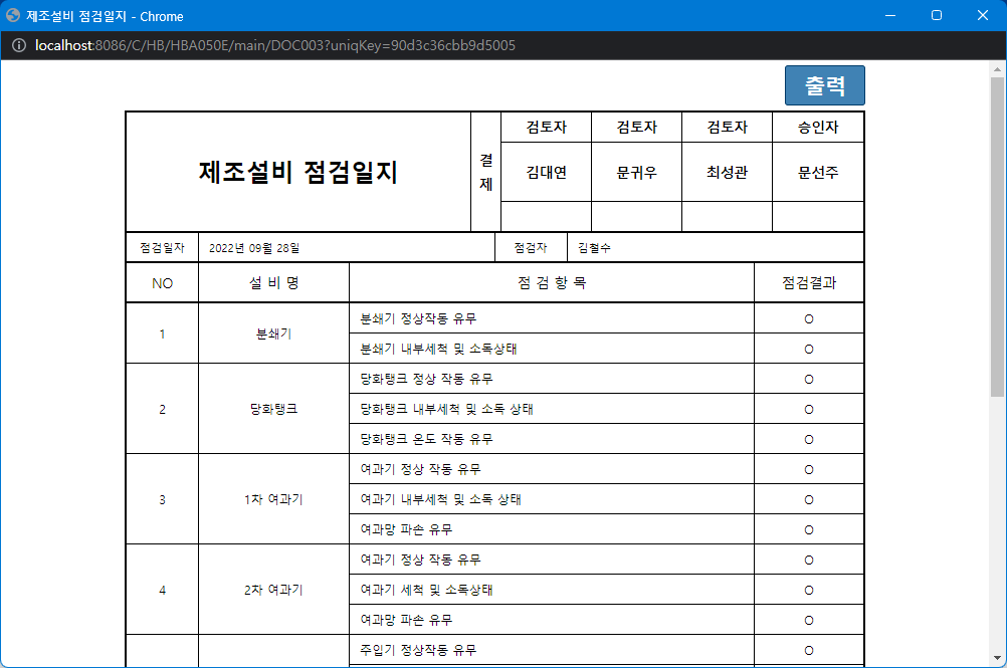Click row number 2 cell
1007x668 pixels.
(162, 409)
